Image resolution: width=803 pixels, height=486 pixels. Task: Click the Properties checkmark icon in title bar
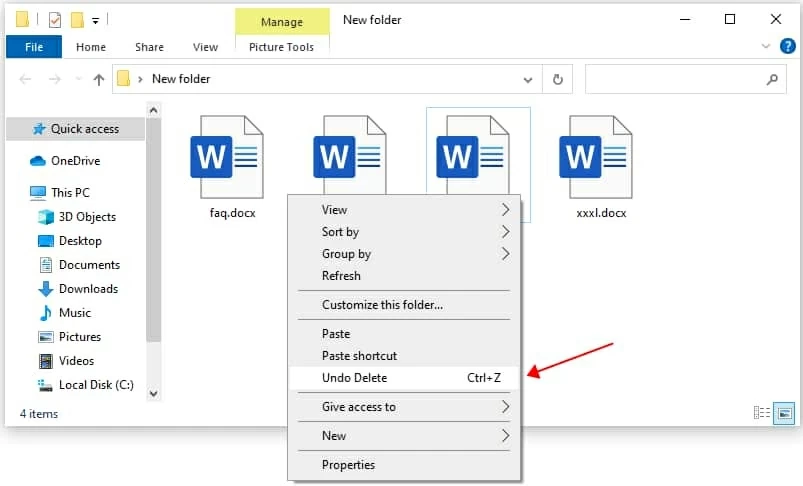coord(54,19)
